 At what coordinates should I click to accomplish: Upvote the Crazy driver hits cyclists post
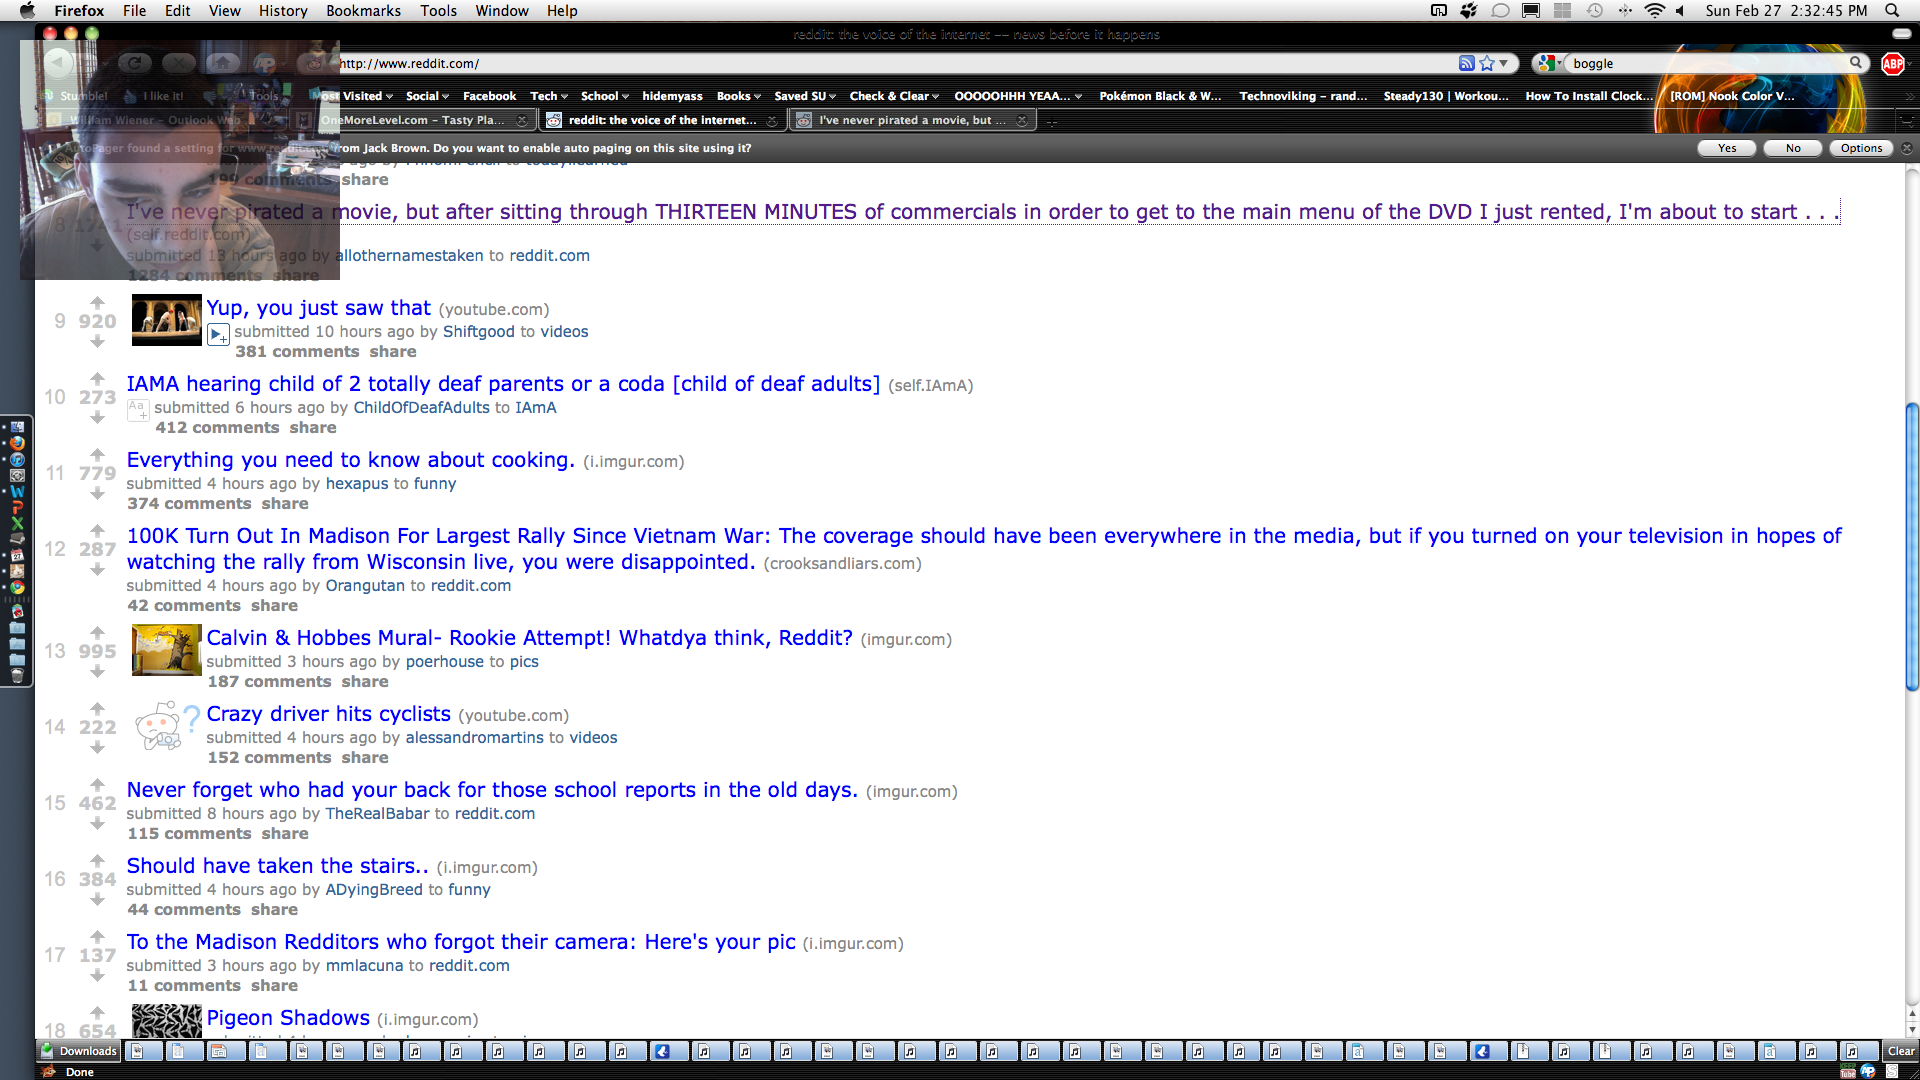[97, 708]
